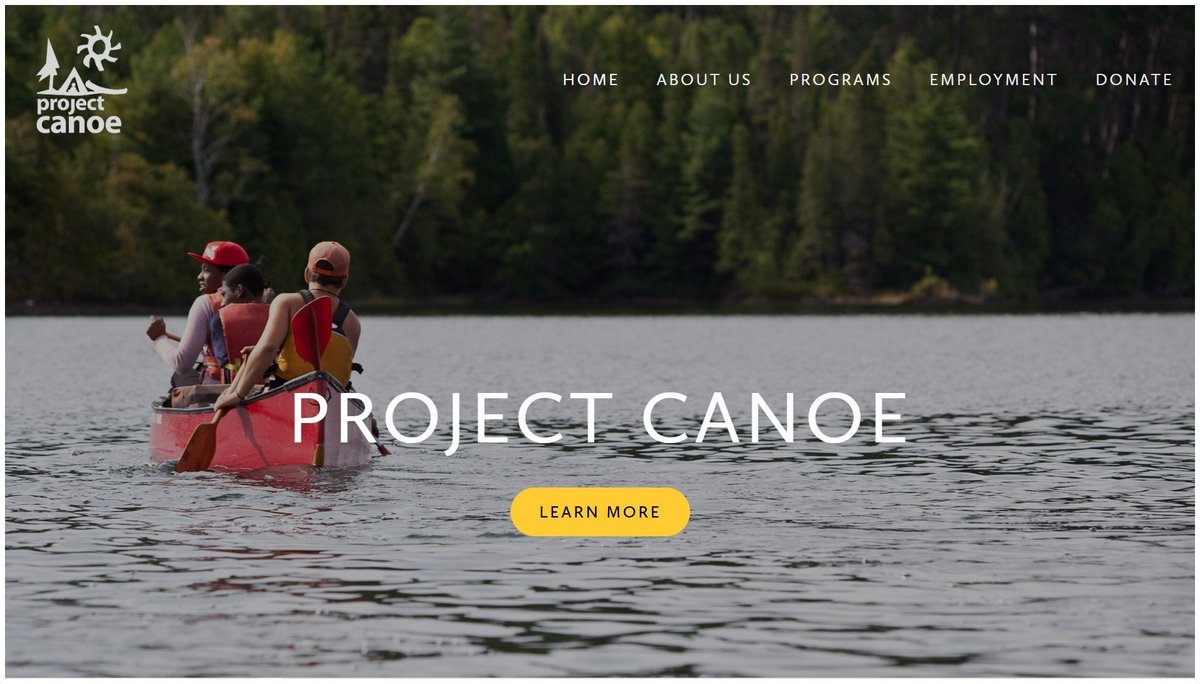Open the About Us menu item
The image size is (1200, 684).
(x=704, y=80)
